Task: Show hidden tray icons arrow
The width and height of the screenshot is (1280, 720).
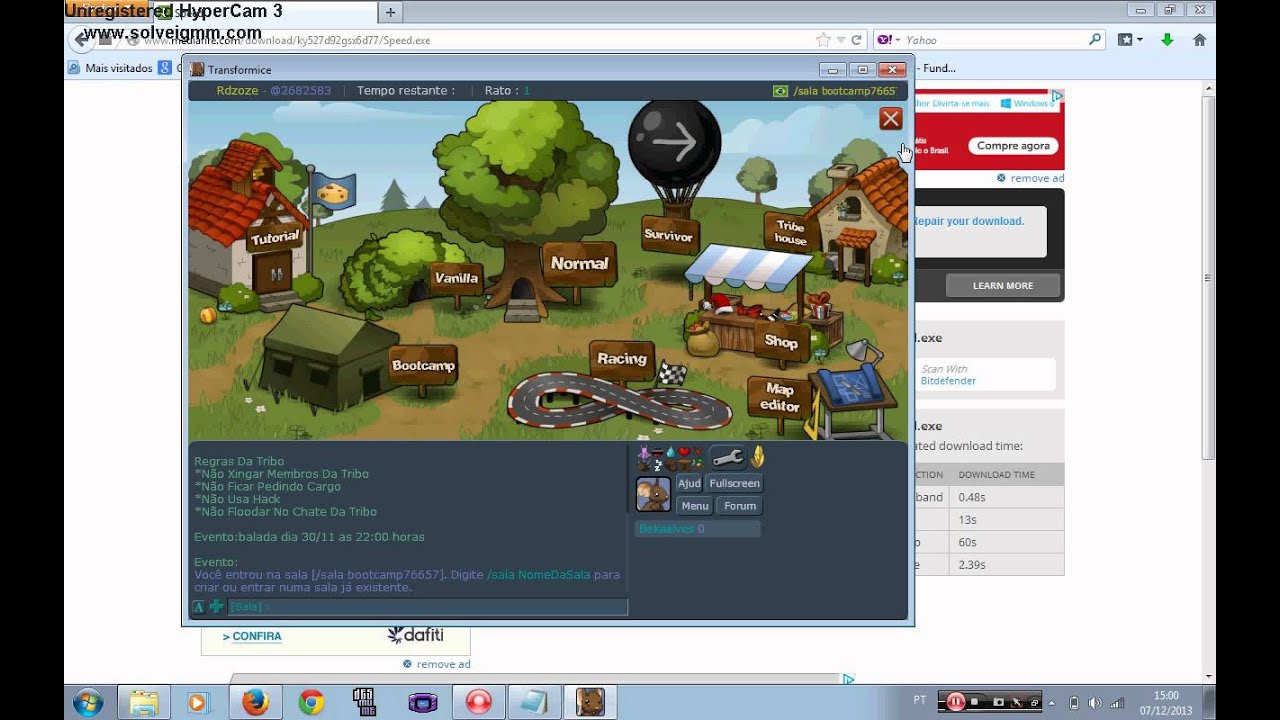Action: point(1052,703)
